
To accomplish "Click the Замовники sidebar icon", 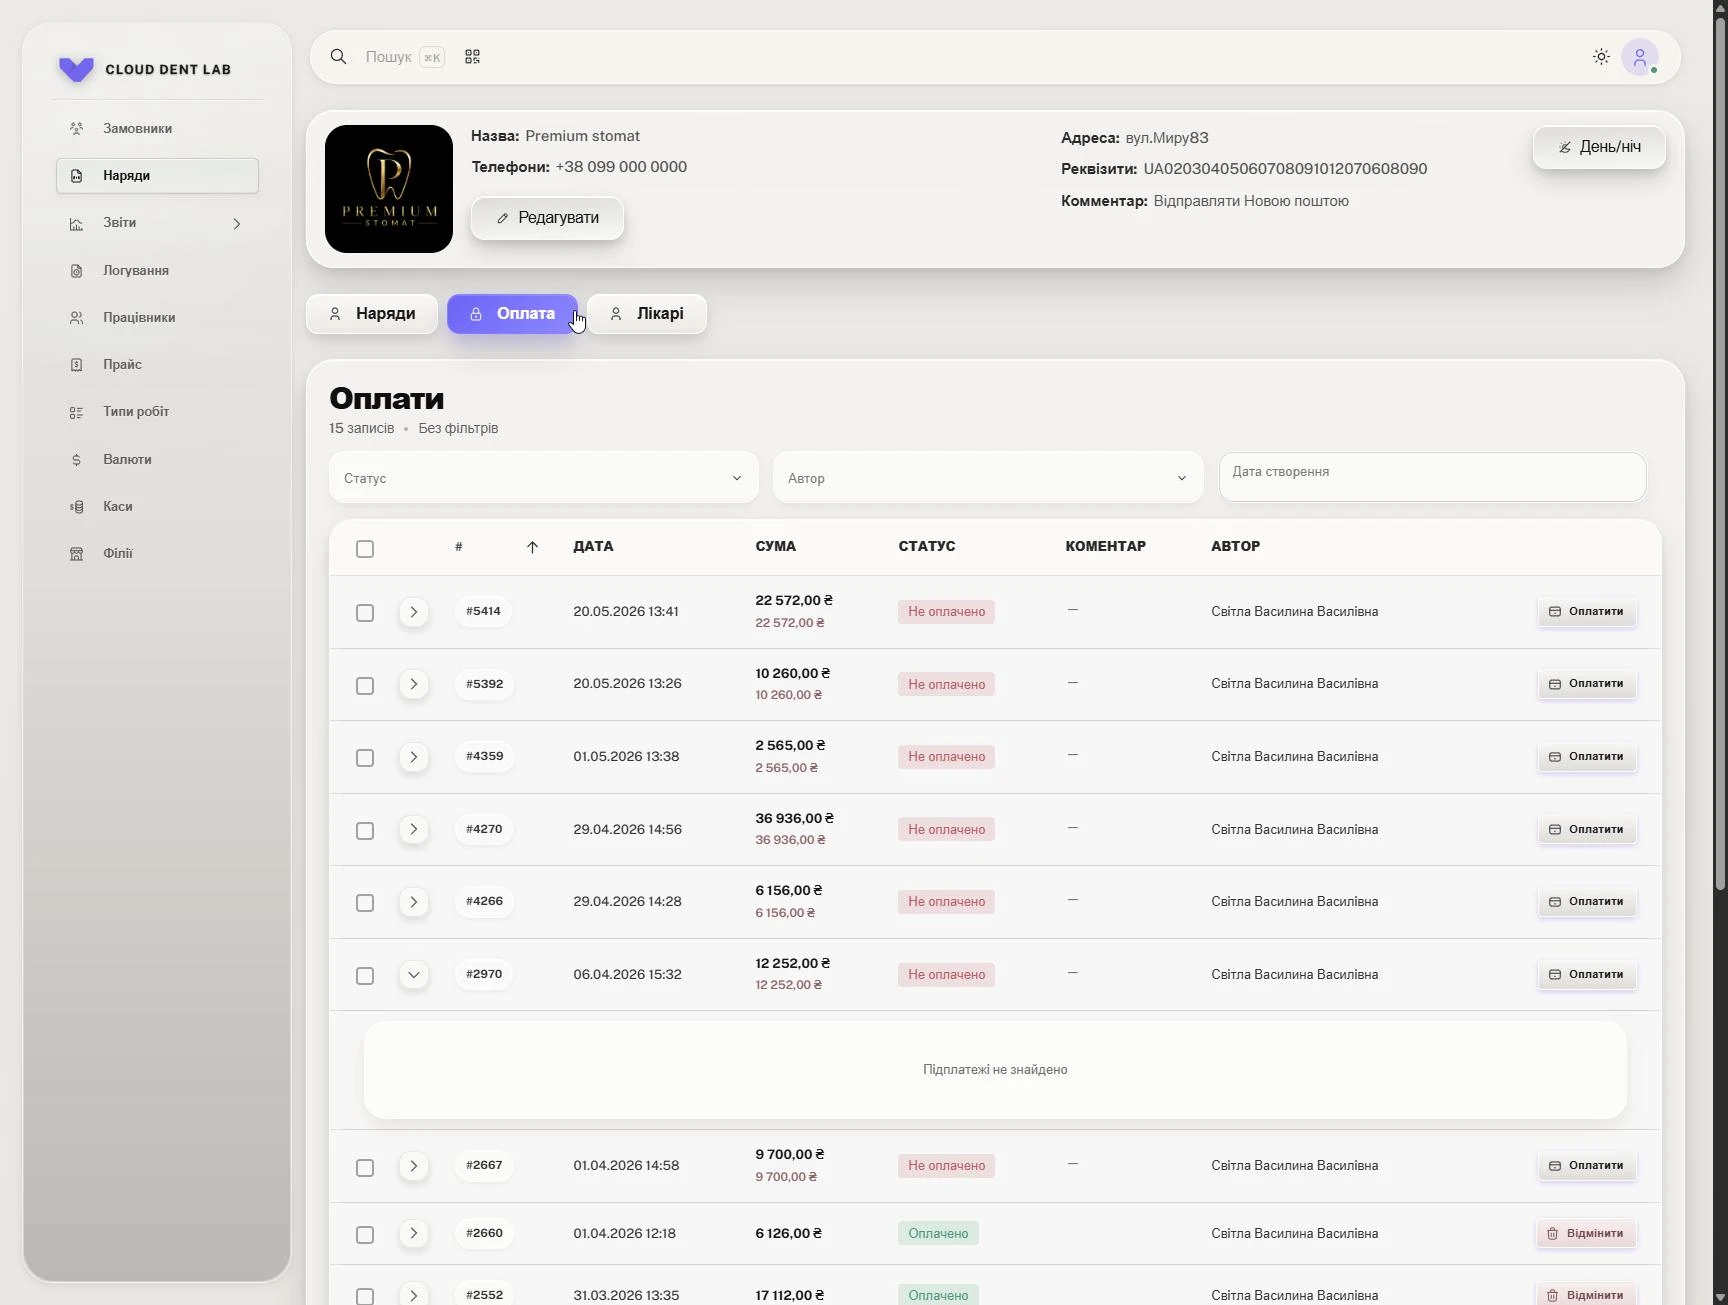I will (x=76, y=128).
